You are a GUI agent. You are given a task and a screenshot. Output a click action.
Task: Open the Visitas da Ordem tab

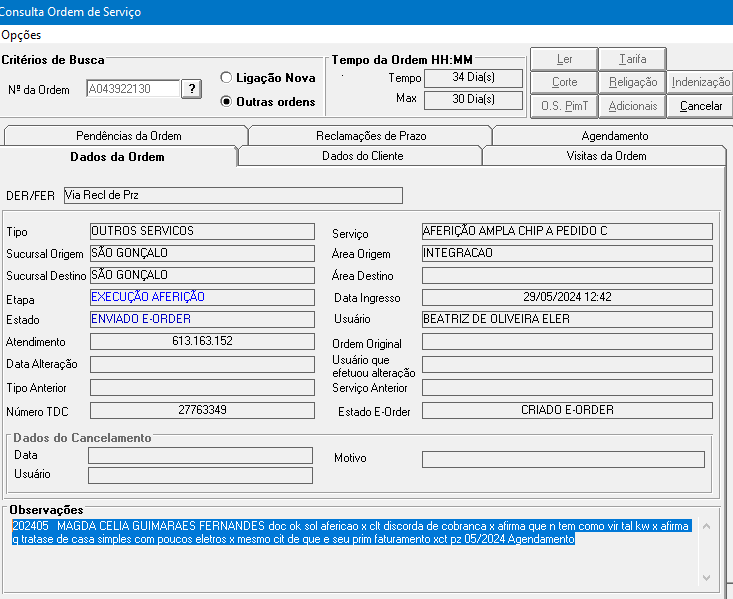(x=606, y=156)
